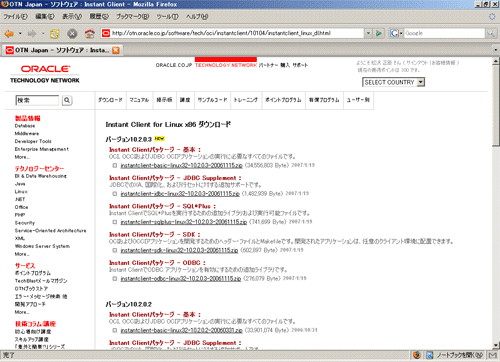Click the Oracle site icon in URL bar
The height and width of the screenshot is (362, 500).
click(106, 33)
